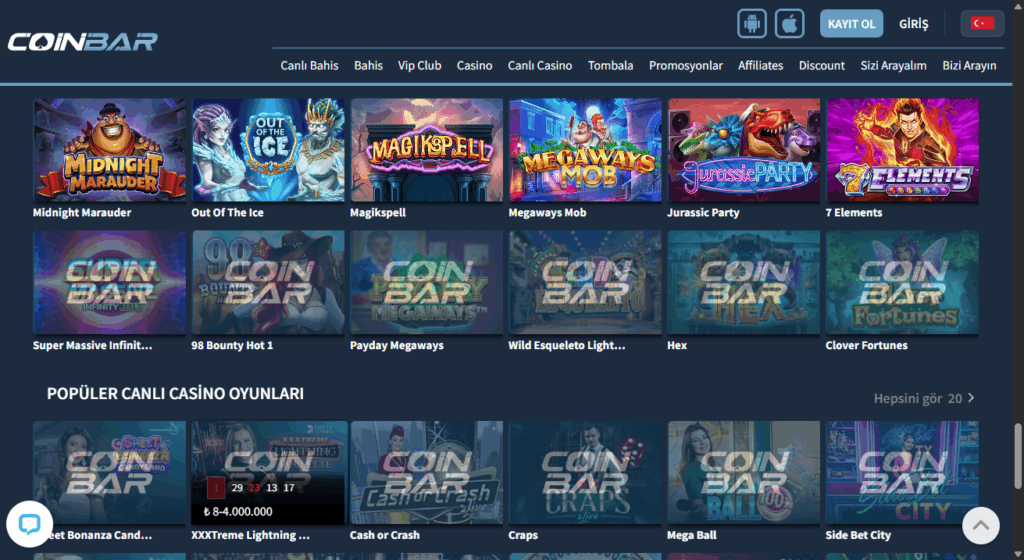Open the Discount menu item
The width and height of the screenshot is (1024, 560).
point(822,65)
